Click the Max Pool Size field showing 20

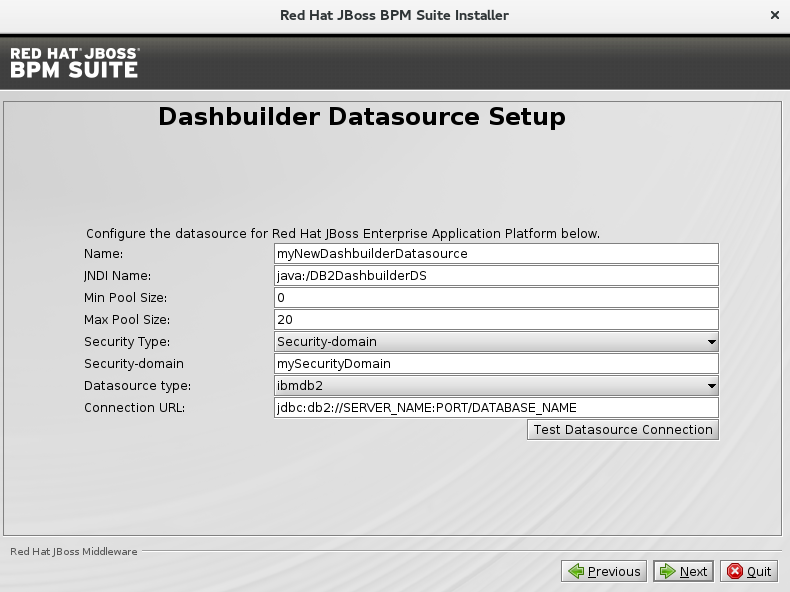point(496,320)
